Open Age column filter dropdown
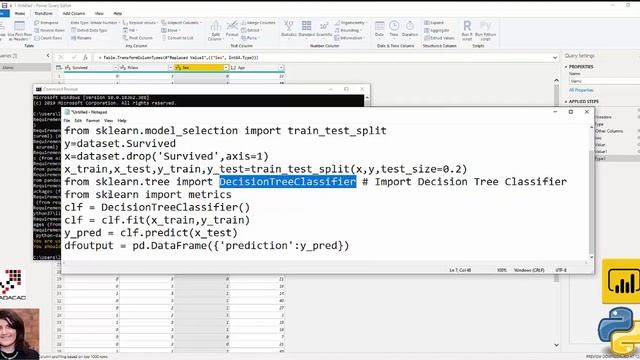640x360 pixels. click(x=281, y=68)
